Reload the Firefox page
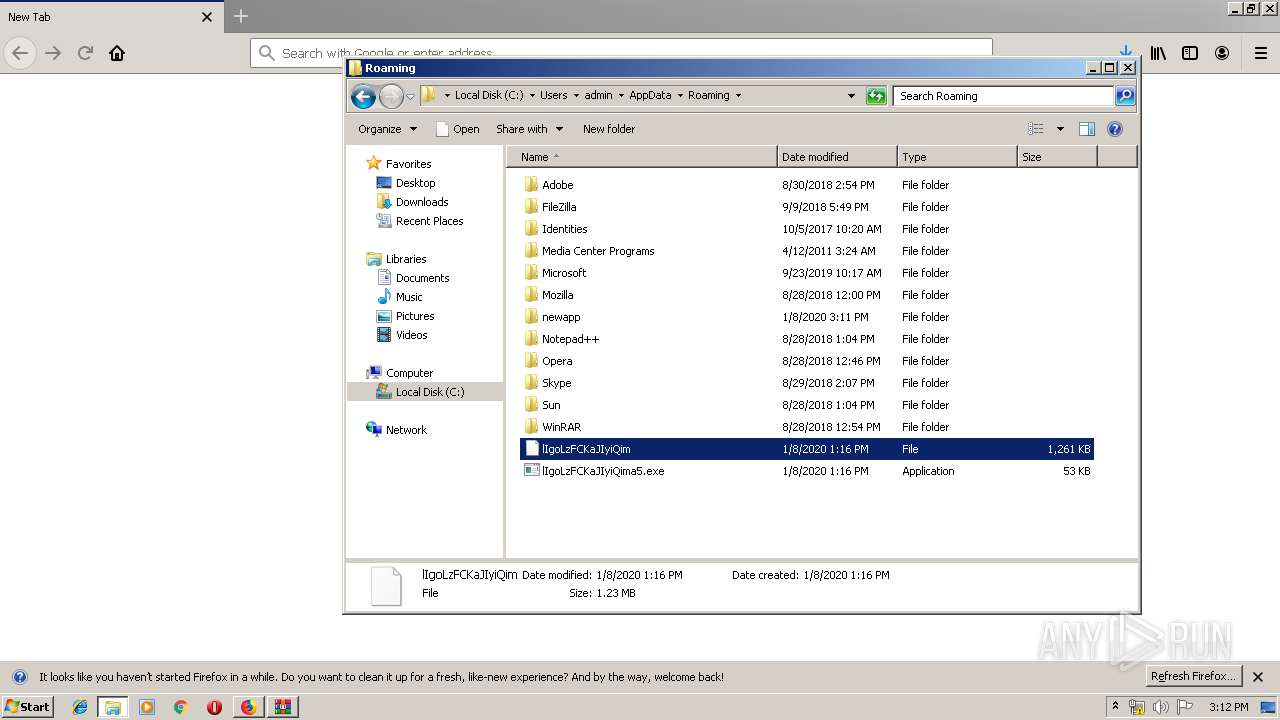 (x=85, y=53)
